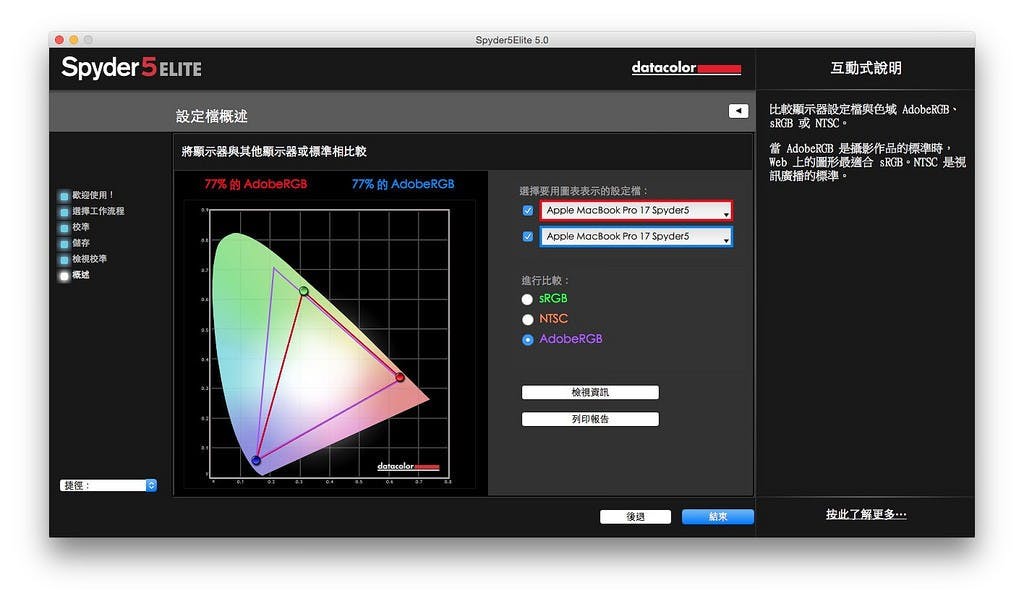1024x604 pixels.
Task: Click the 互動式說明 help panel heading
Action: [x=866, y=69]
